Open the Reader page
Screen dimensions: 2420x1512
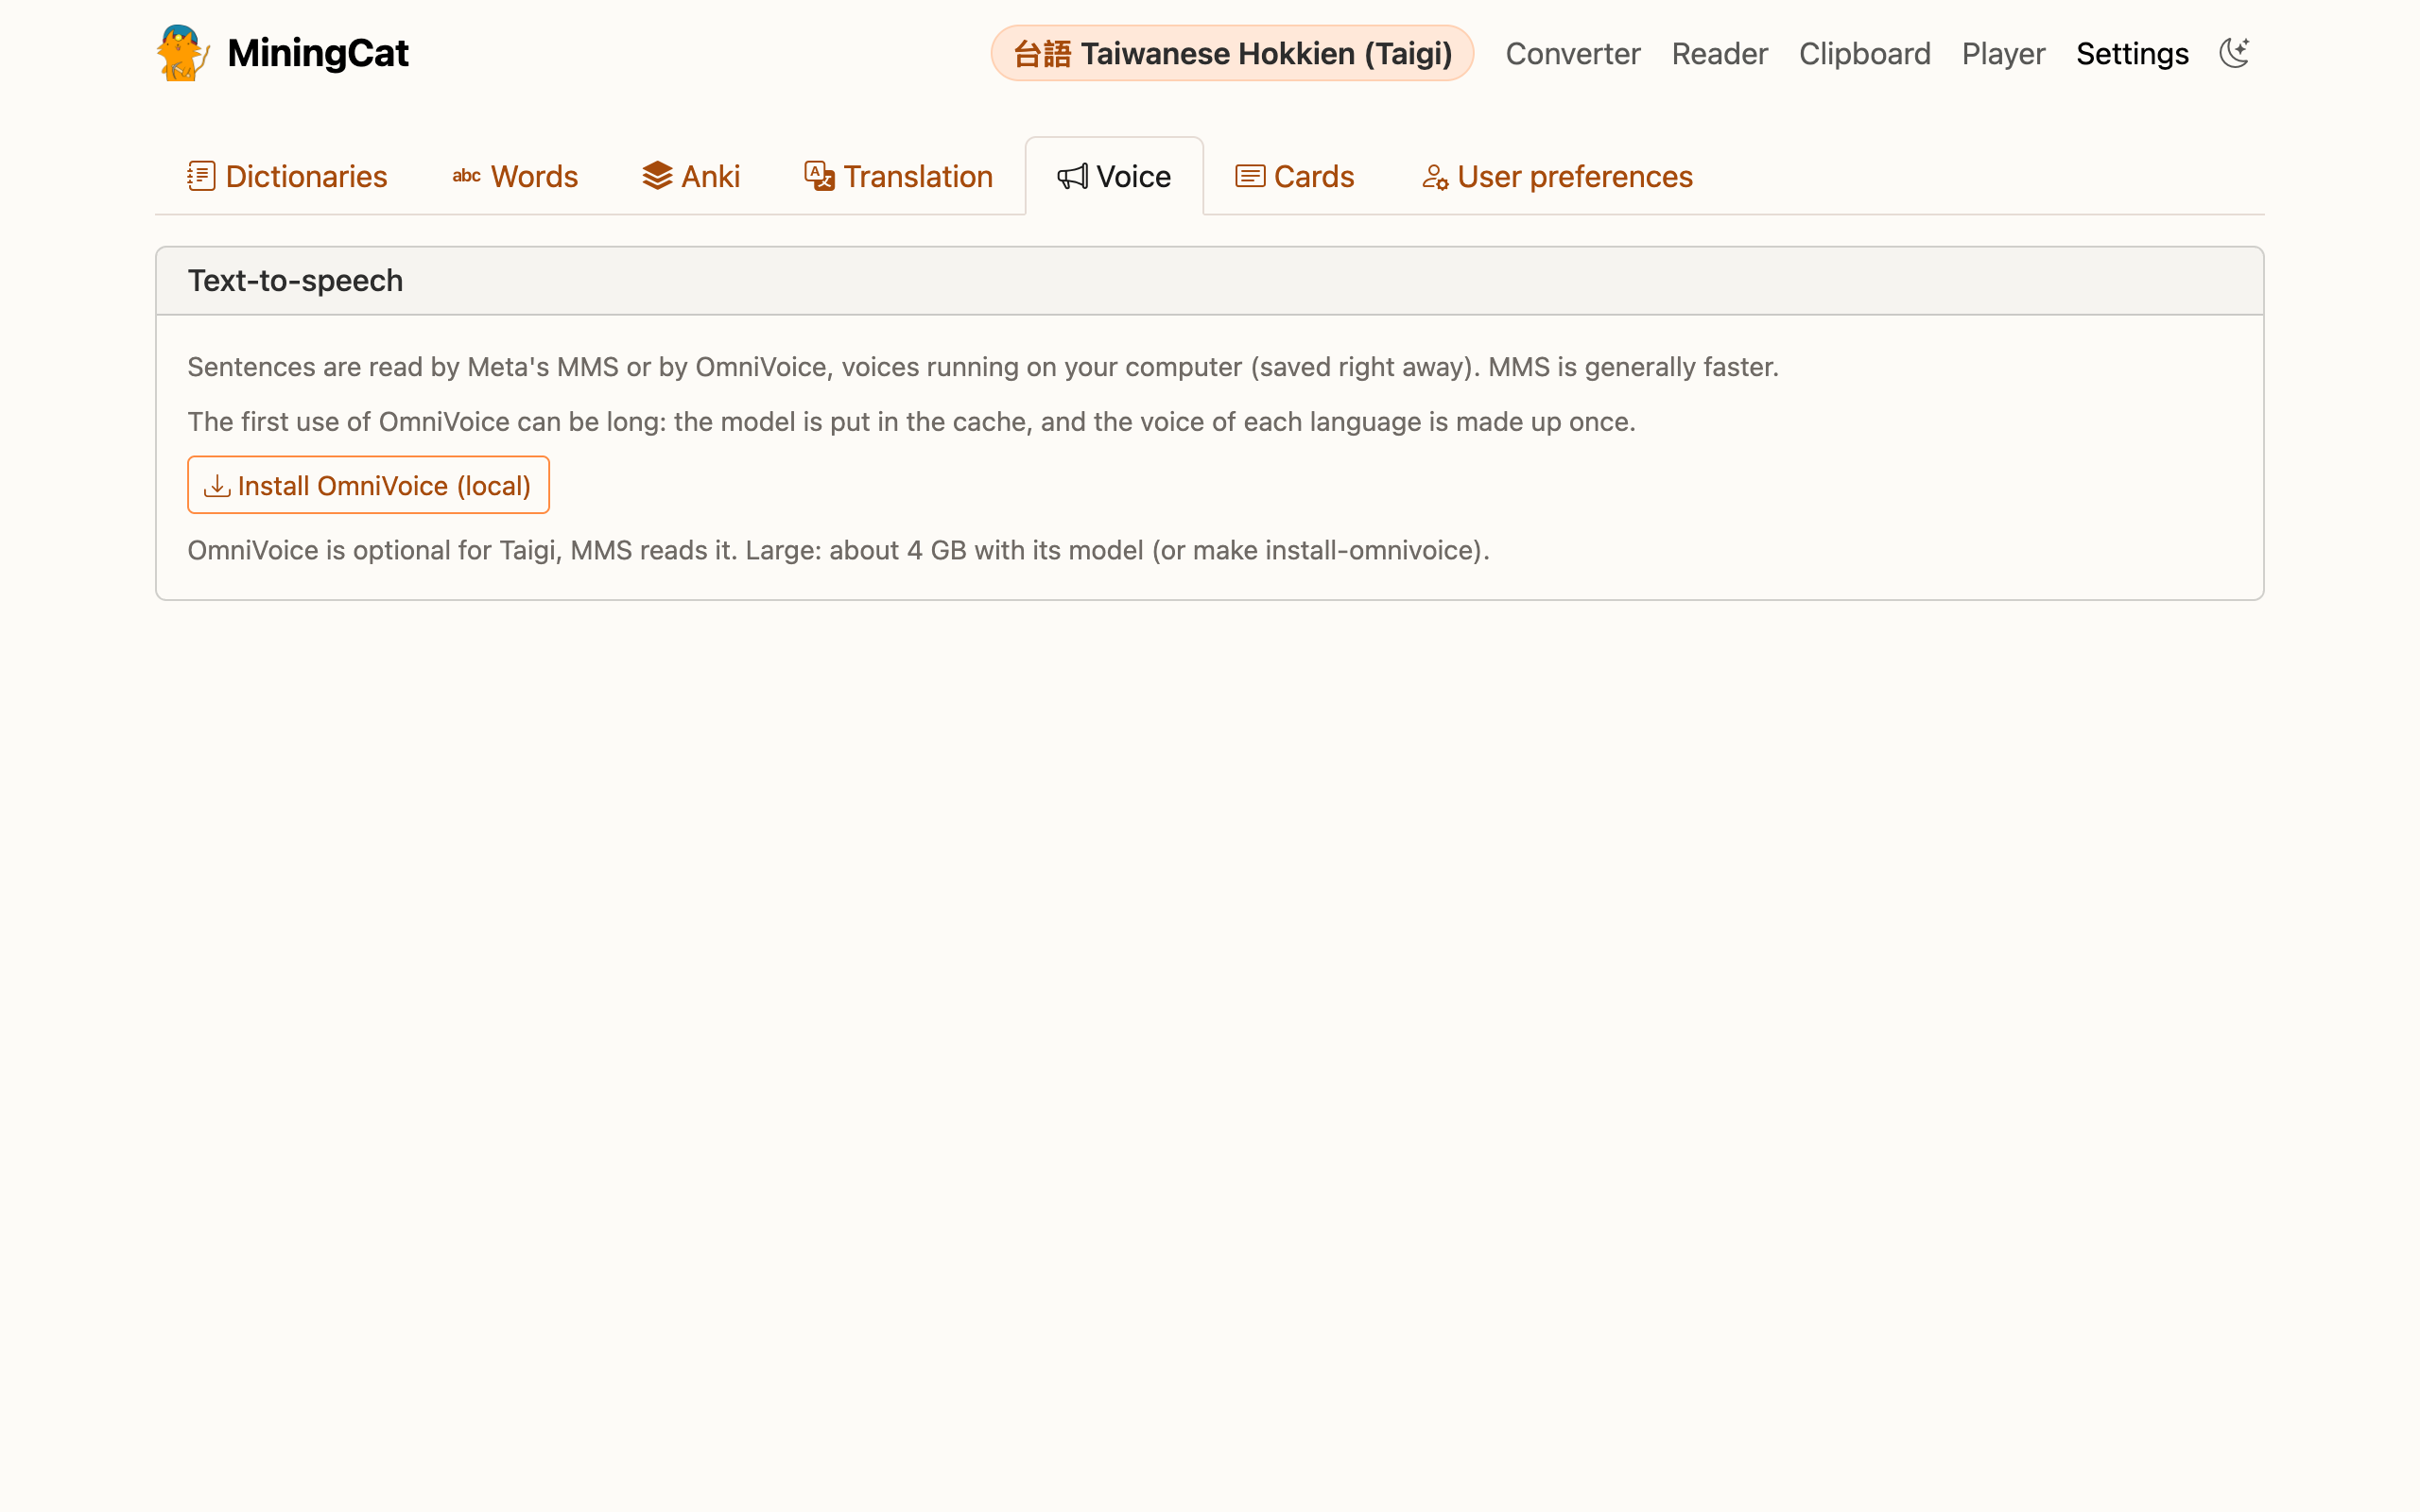1719,53
